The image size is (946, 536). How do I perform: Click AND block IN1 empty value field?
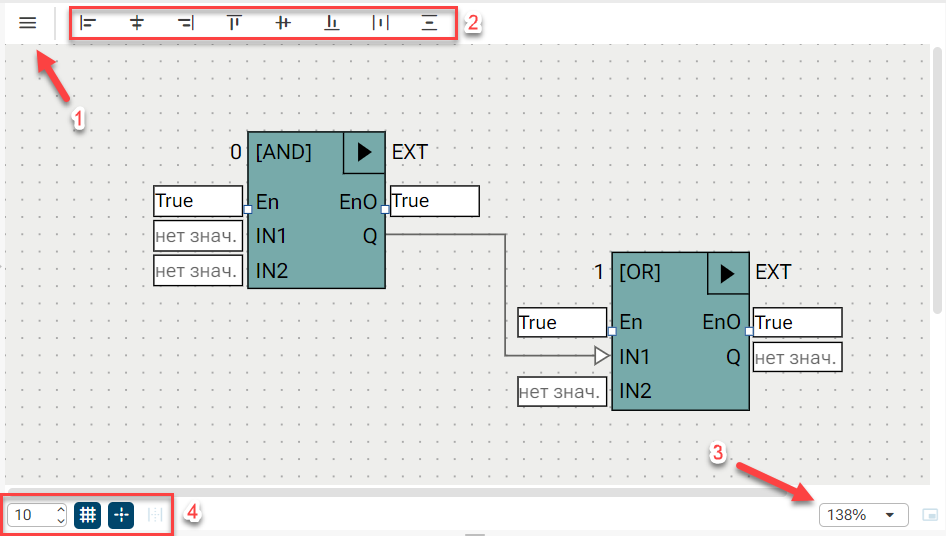(x=198, y=236)
